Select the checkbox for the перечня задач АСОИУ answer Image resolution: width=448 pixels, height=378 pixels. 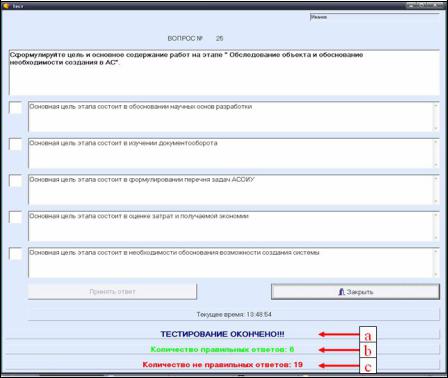pos(15,181)
